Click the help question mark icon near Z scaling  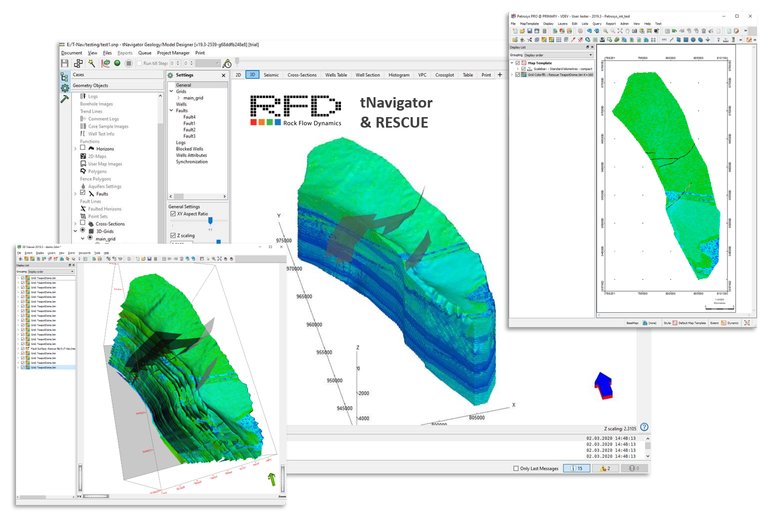pos(644,427)
